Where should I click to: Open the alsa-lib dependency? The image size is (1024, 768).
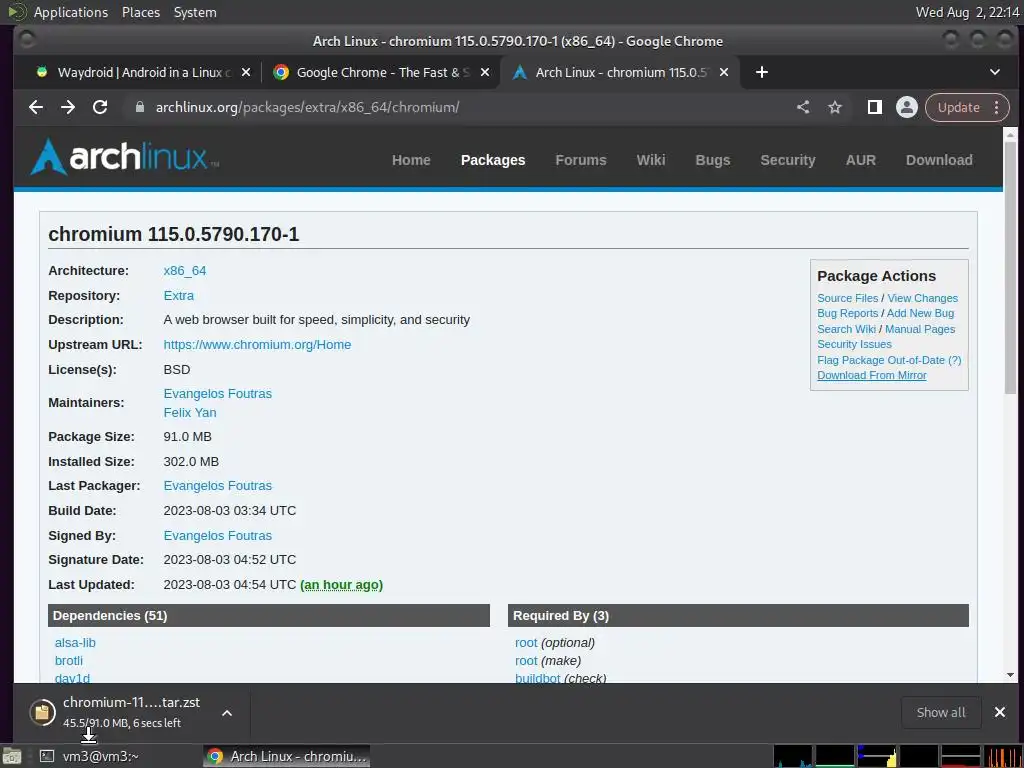click(75, 643)
